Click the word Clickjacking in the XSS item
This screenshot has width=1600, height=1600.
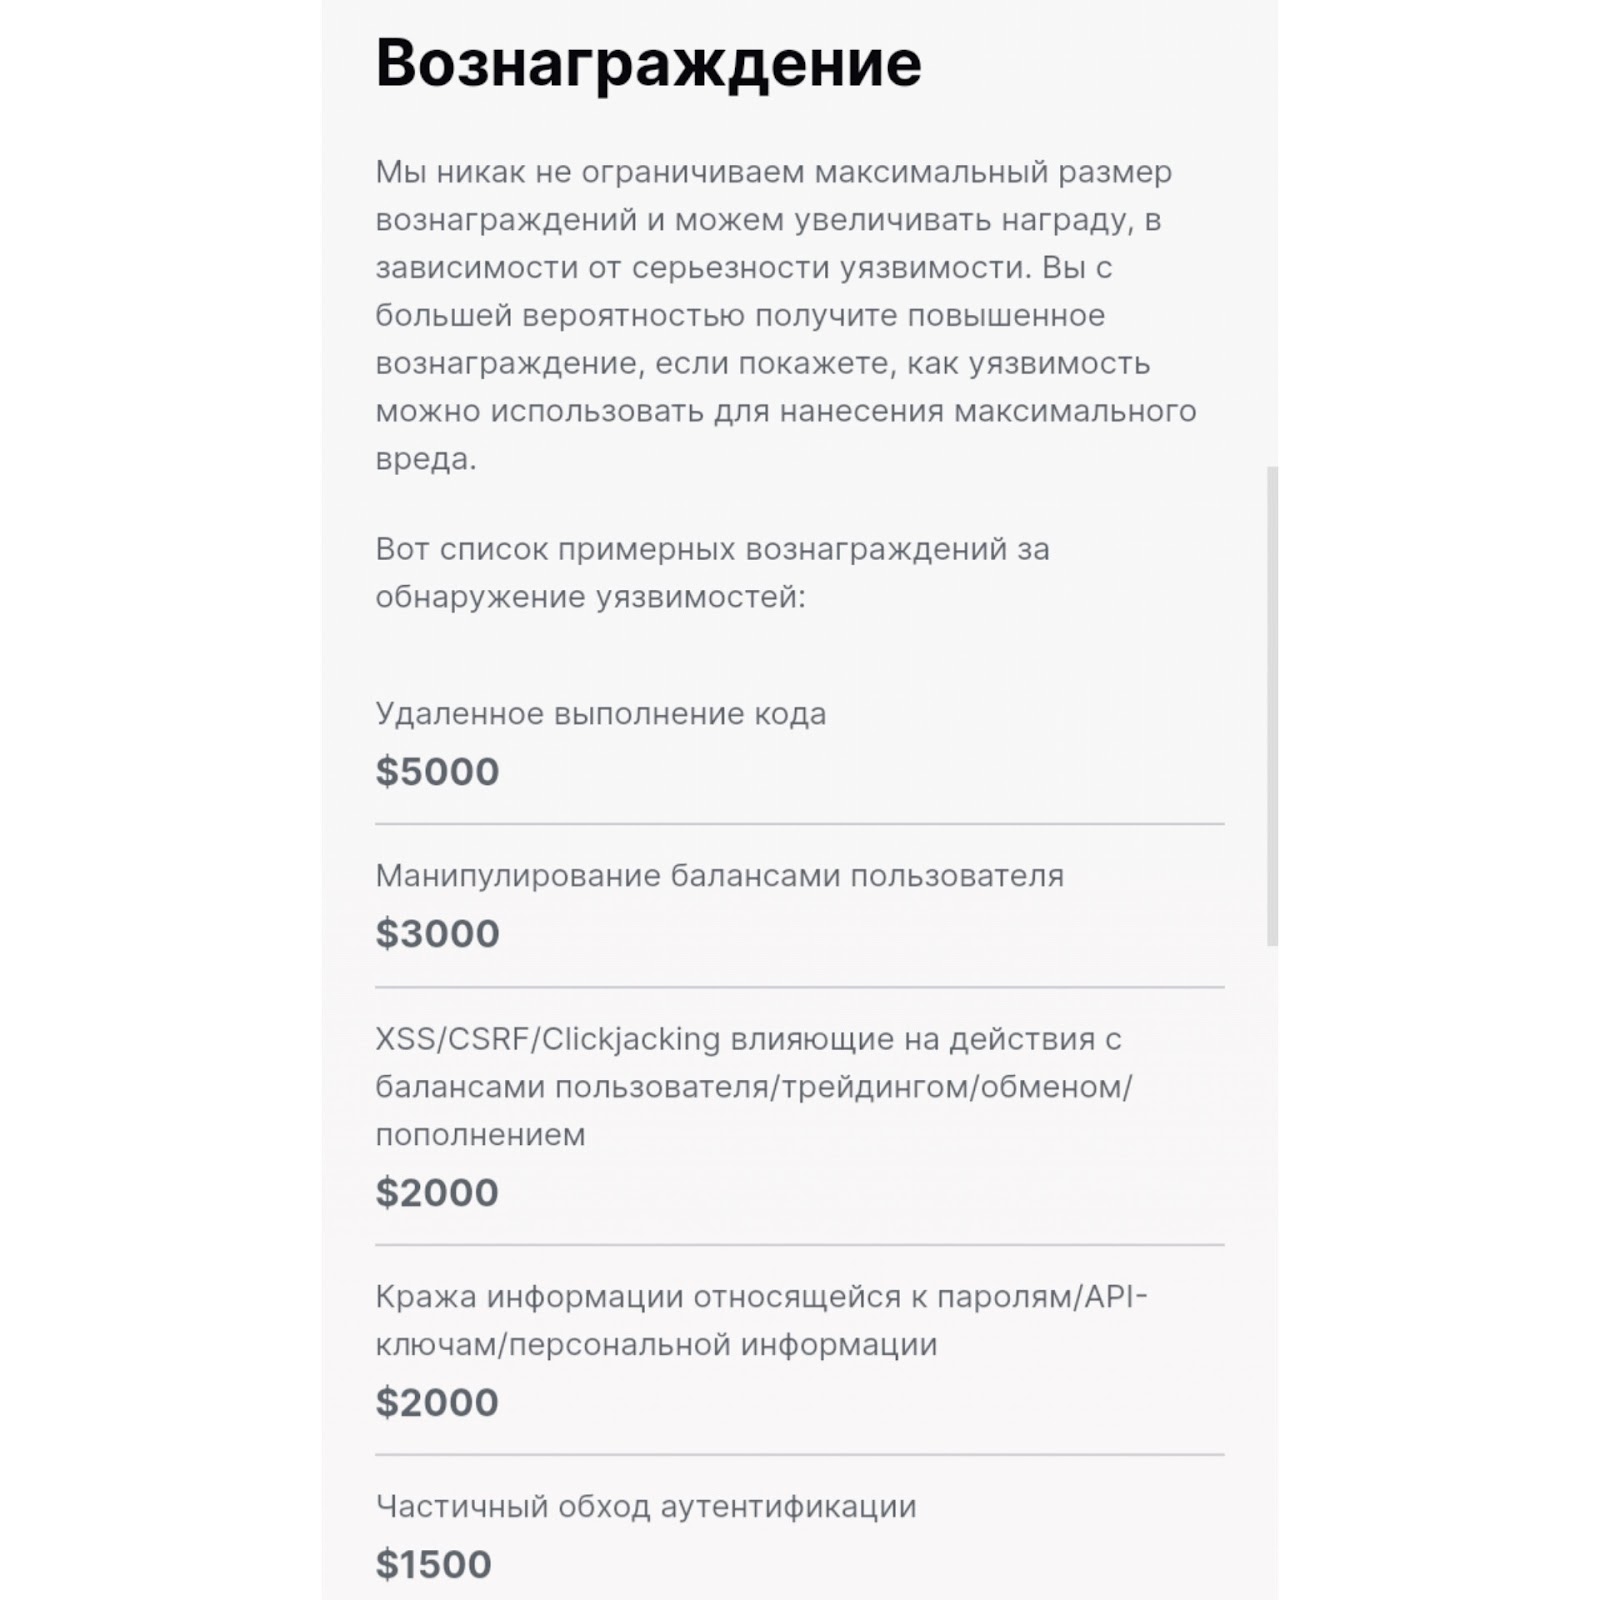coord(631,1040)
